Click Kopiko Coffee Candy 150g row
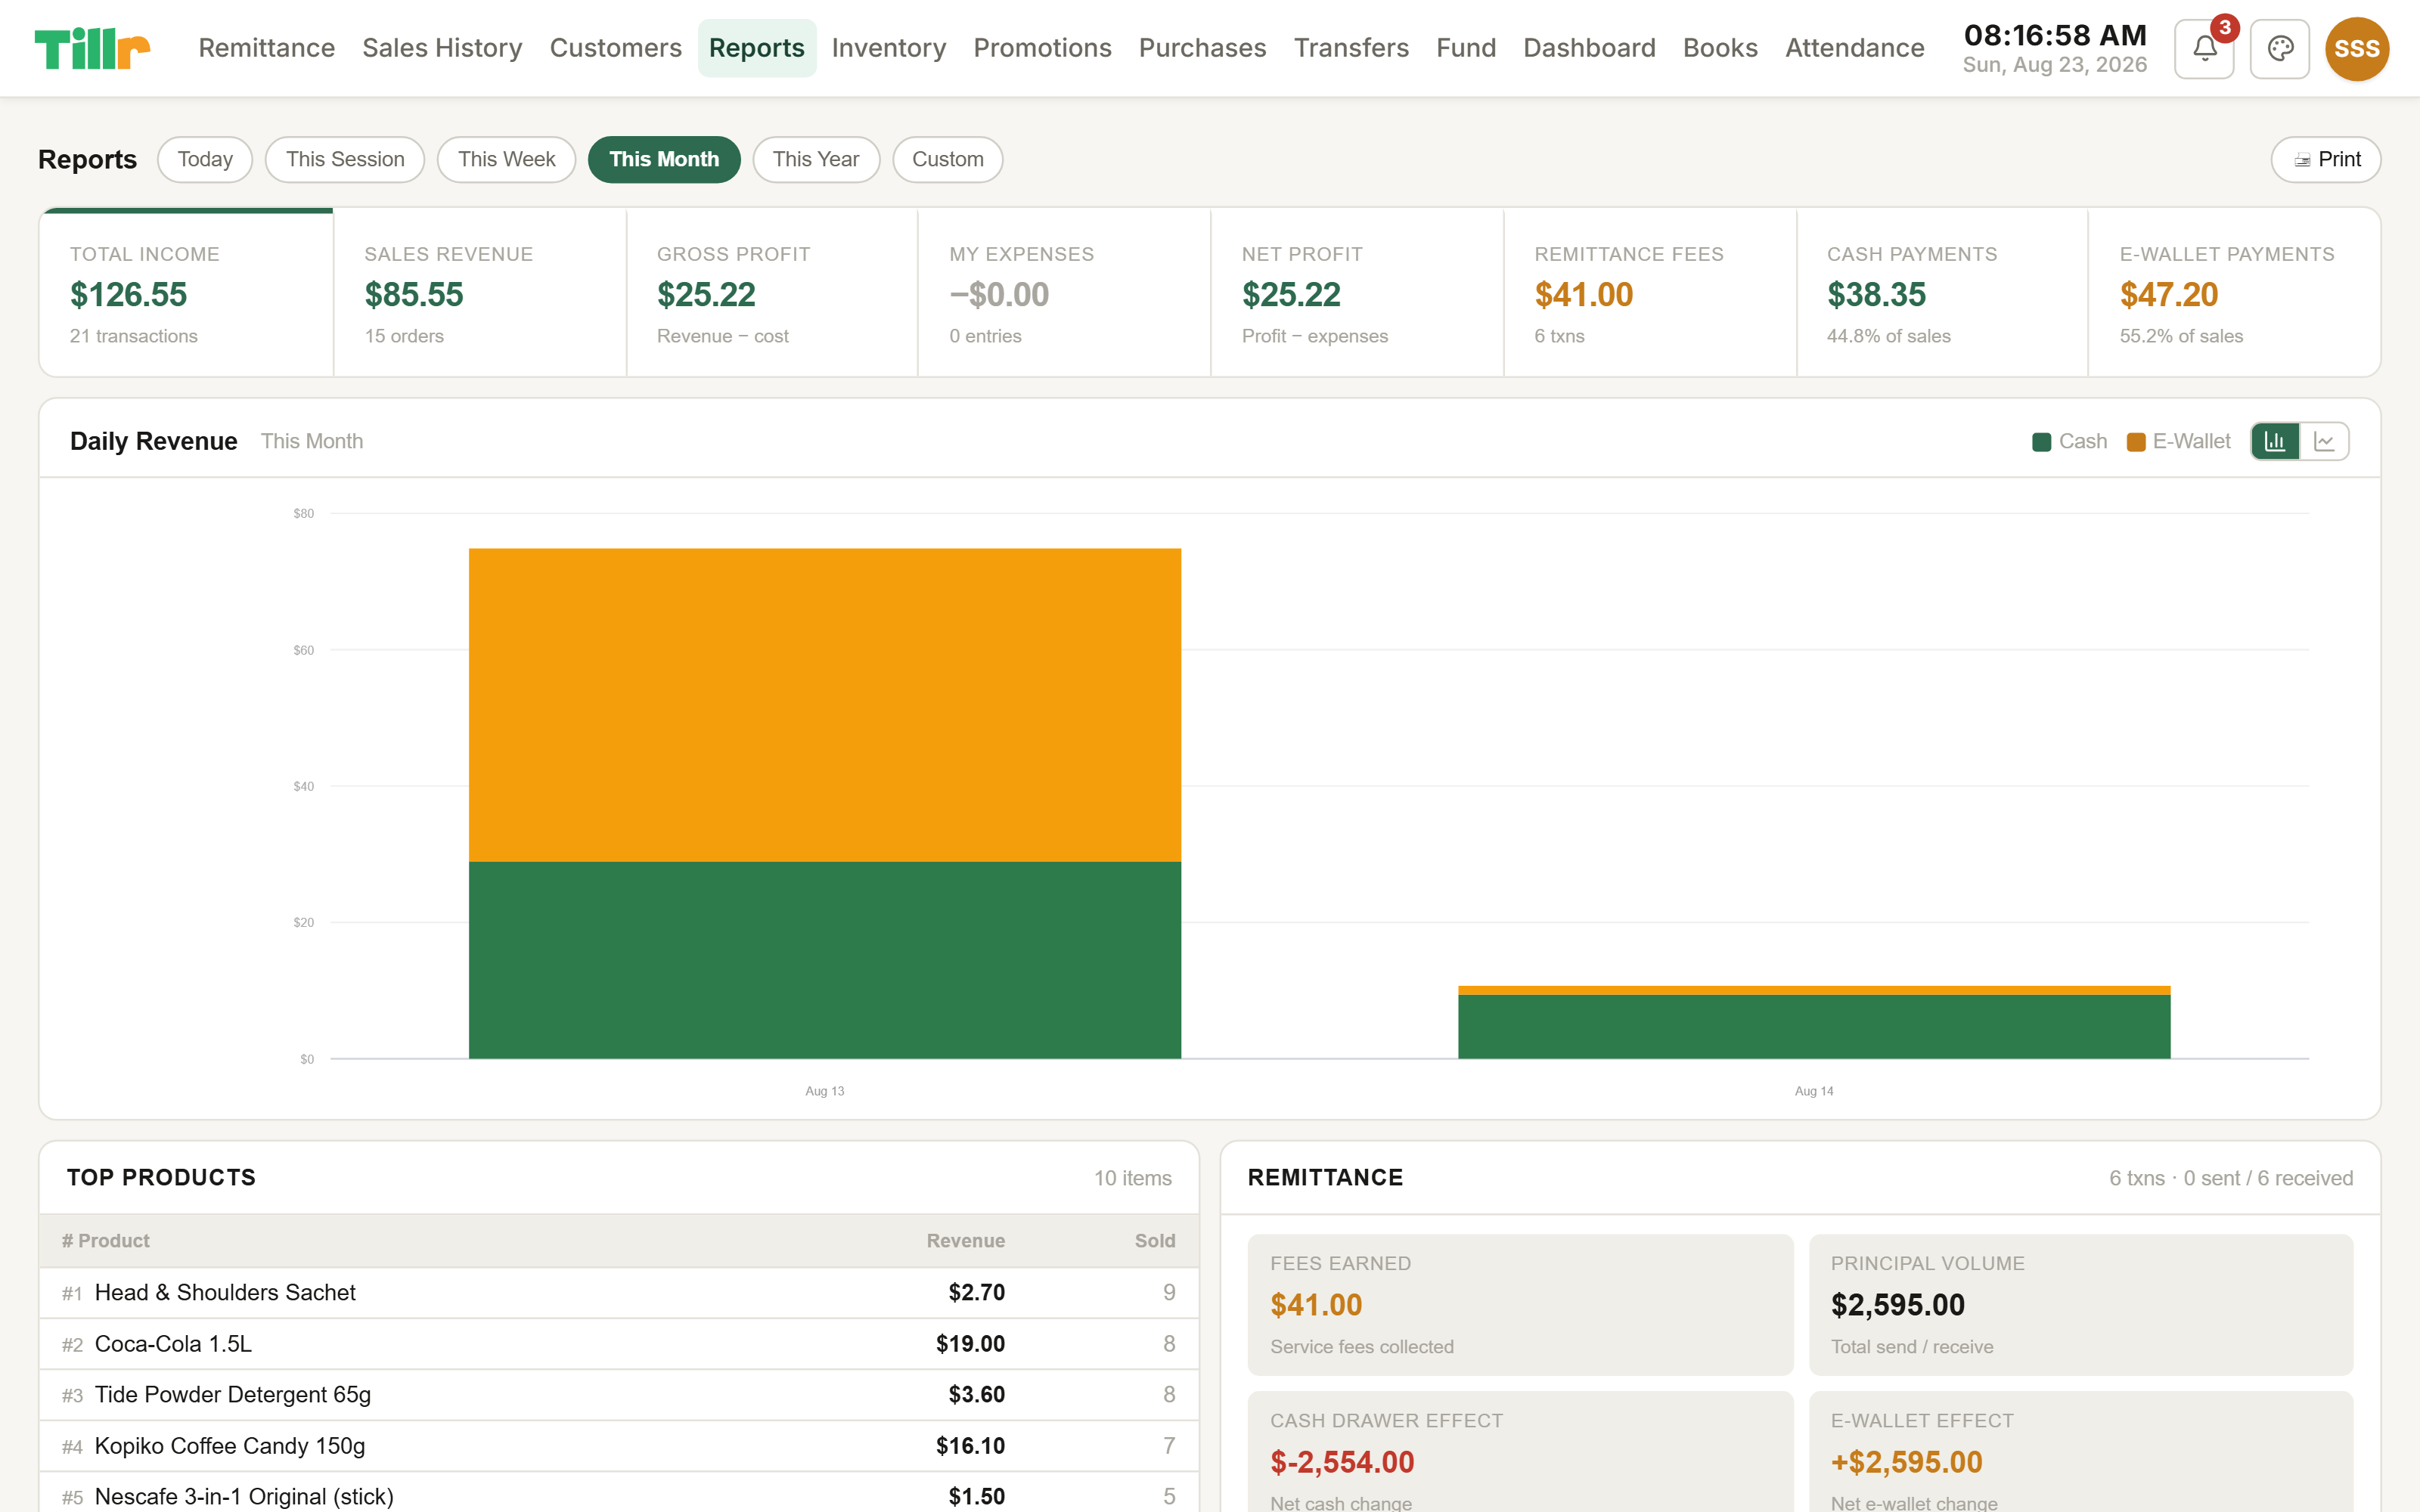Viewport: 2420px width, 1512px height. coord(619,1446)
